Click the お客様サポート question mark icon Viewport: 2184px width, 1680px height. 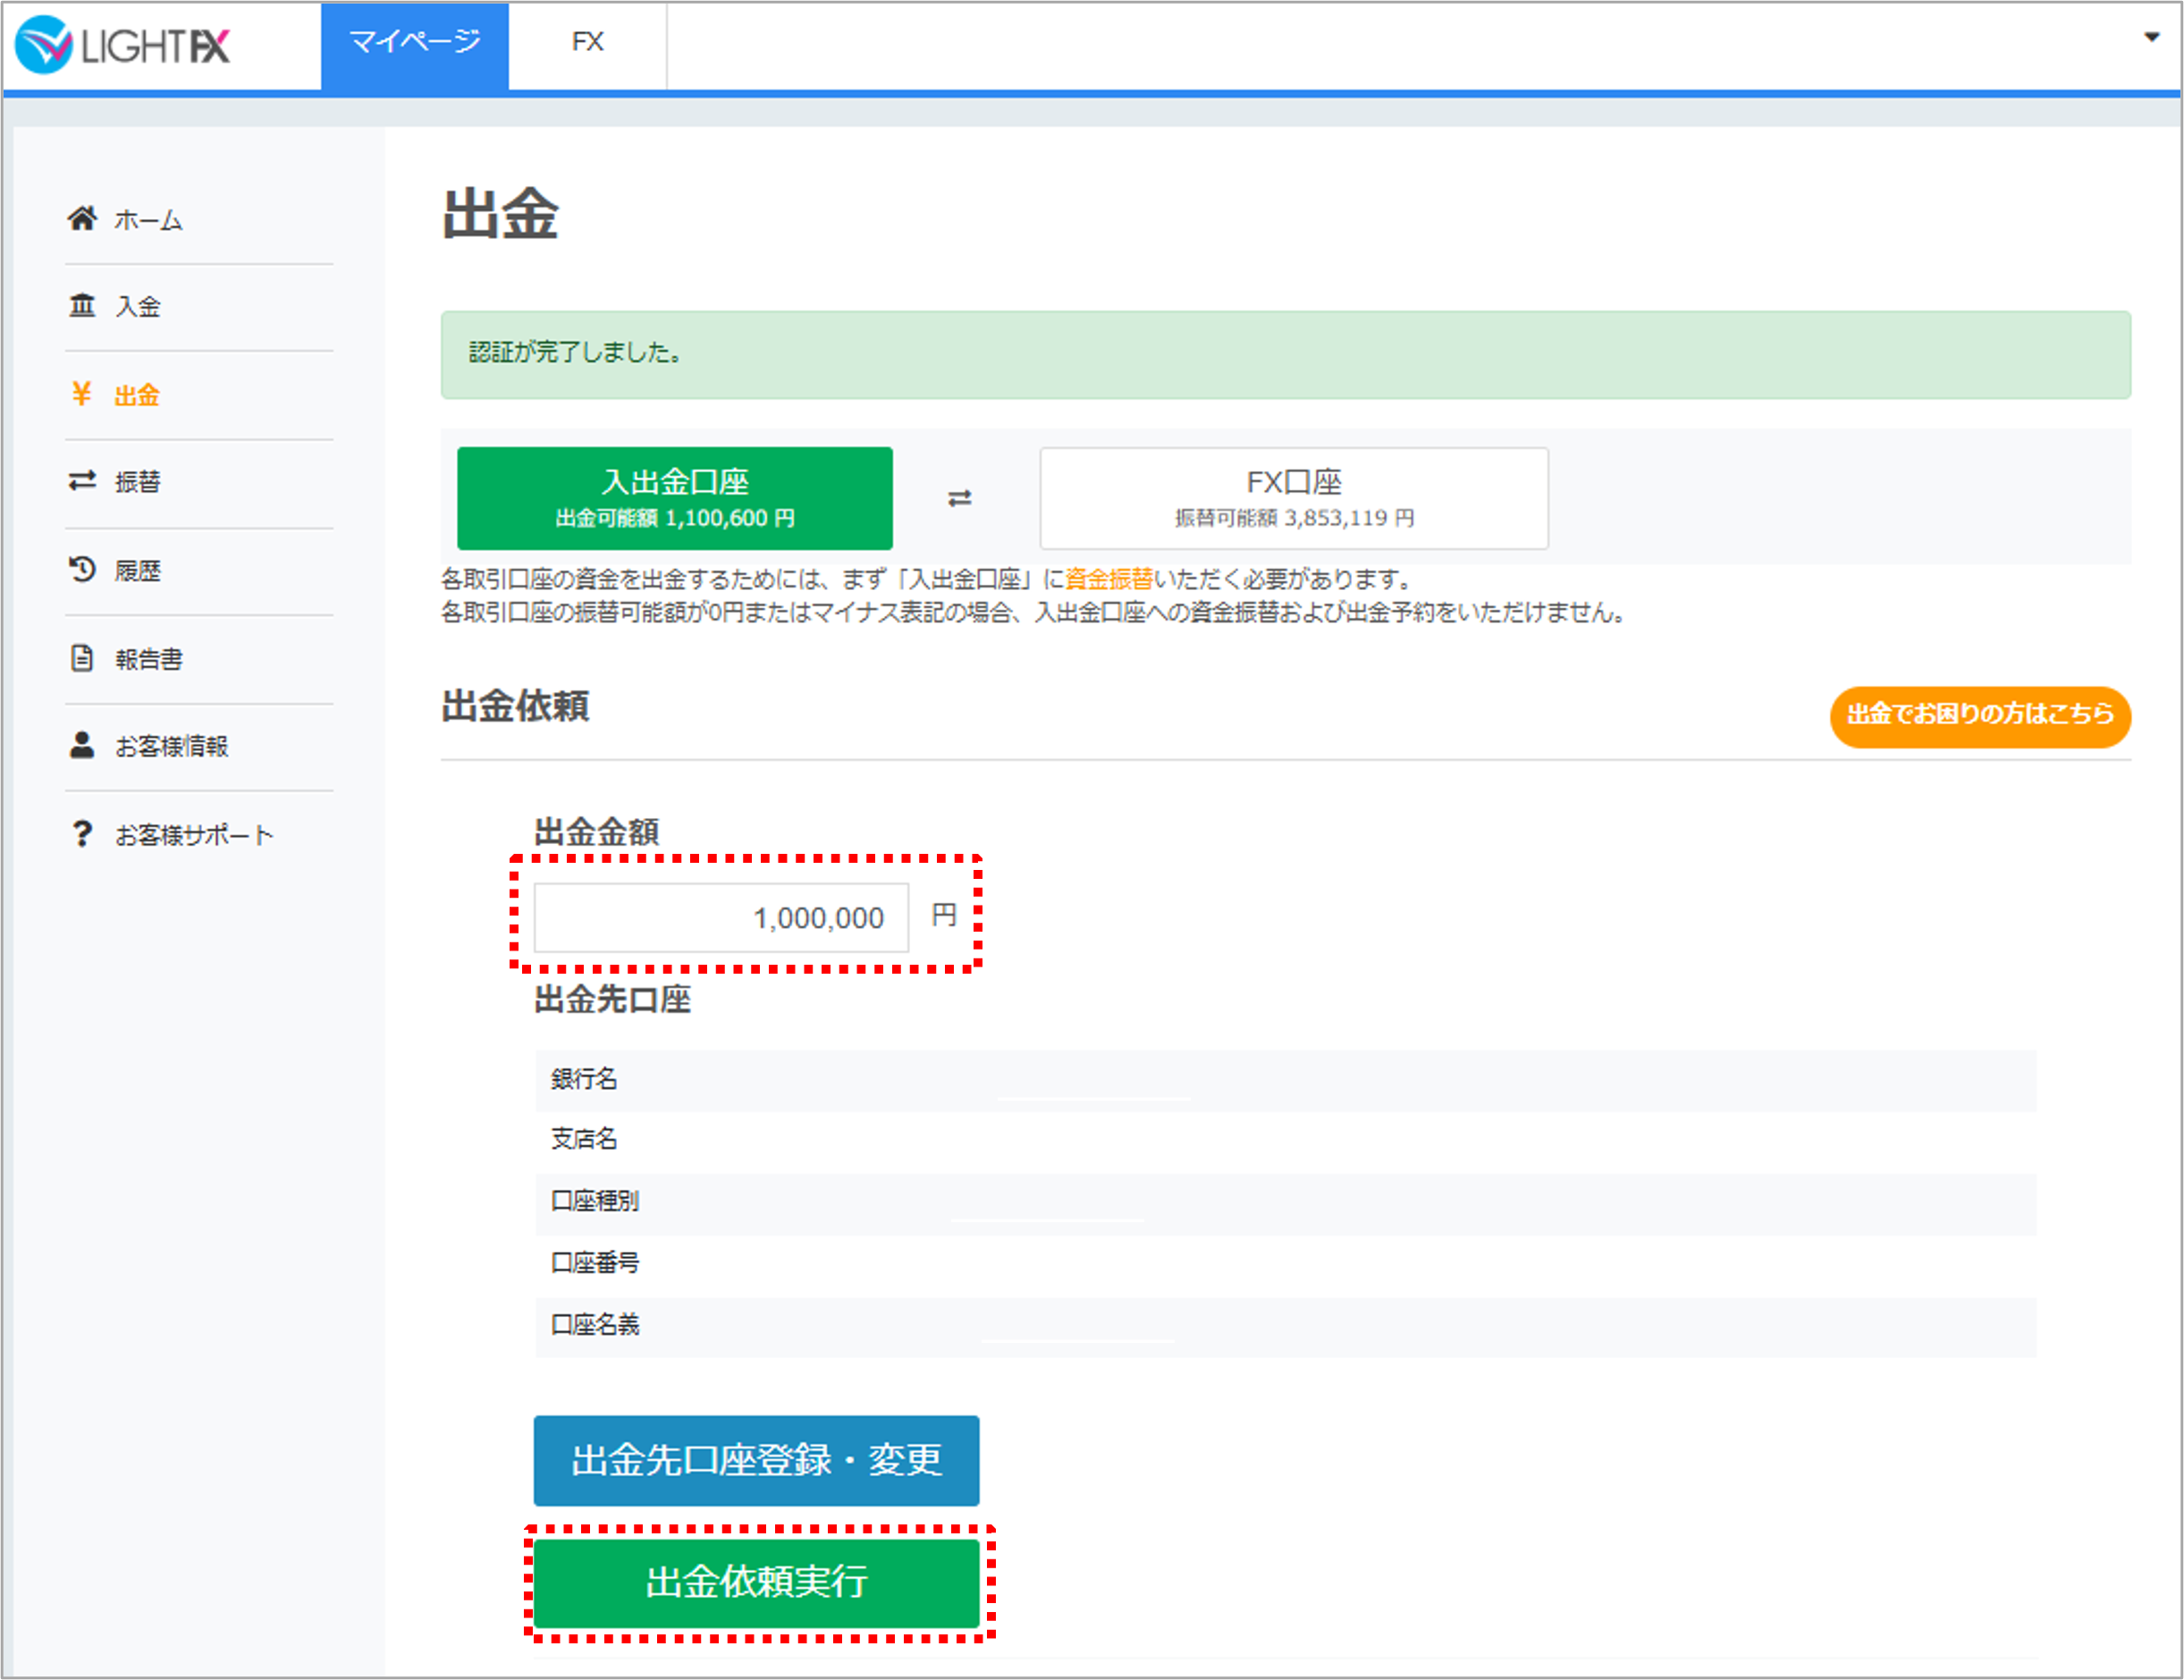coord(84,834)
